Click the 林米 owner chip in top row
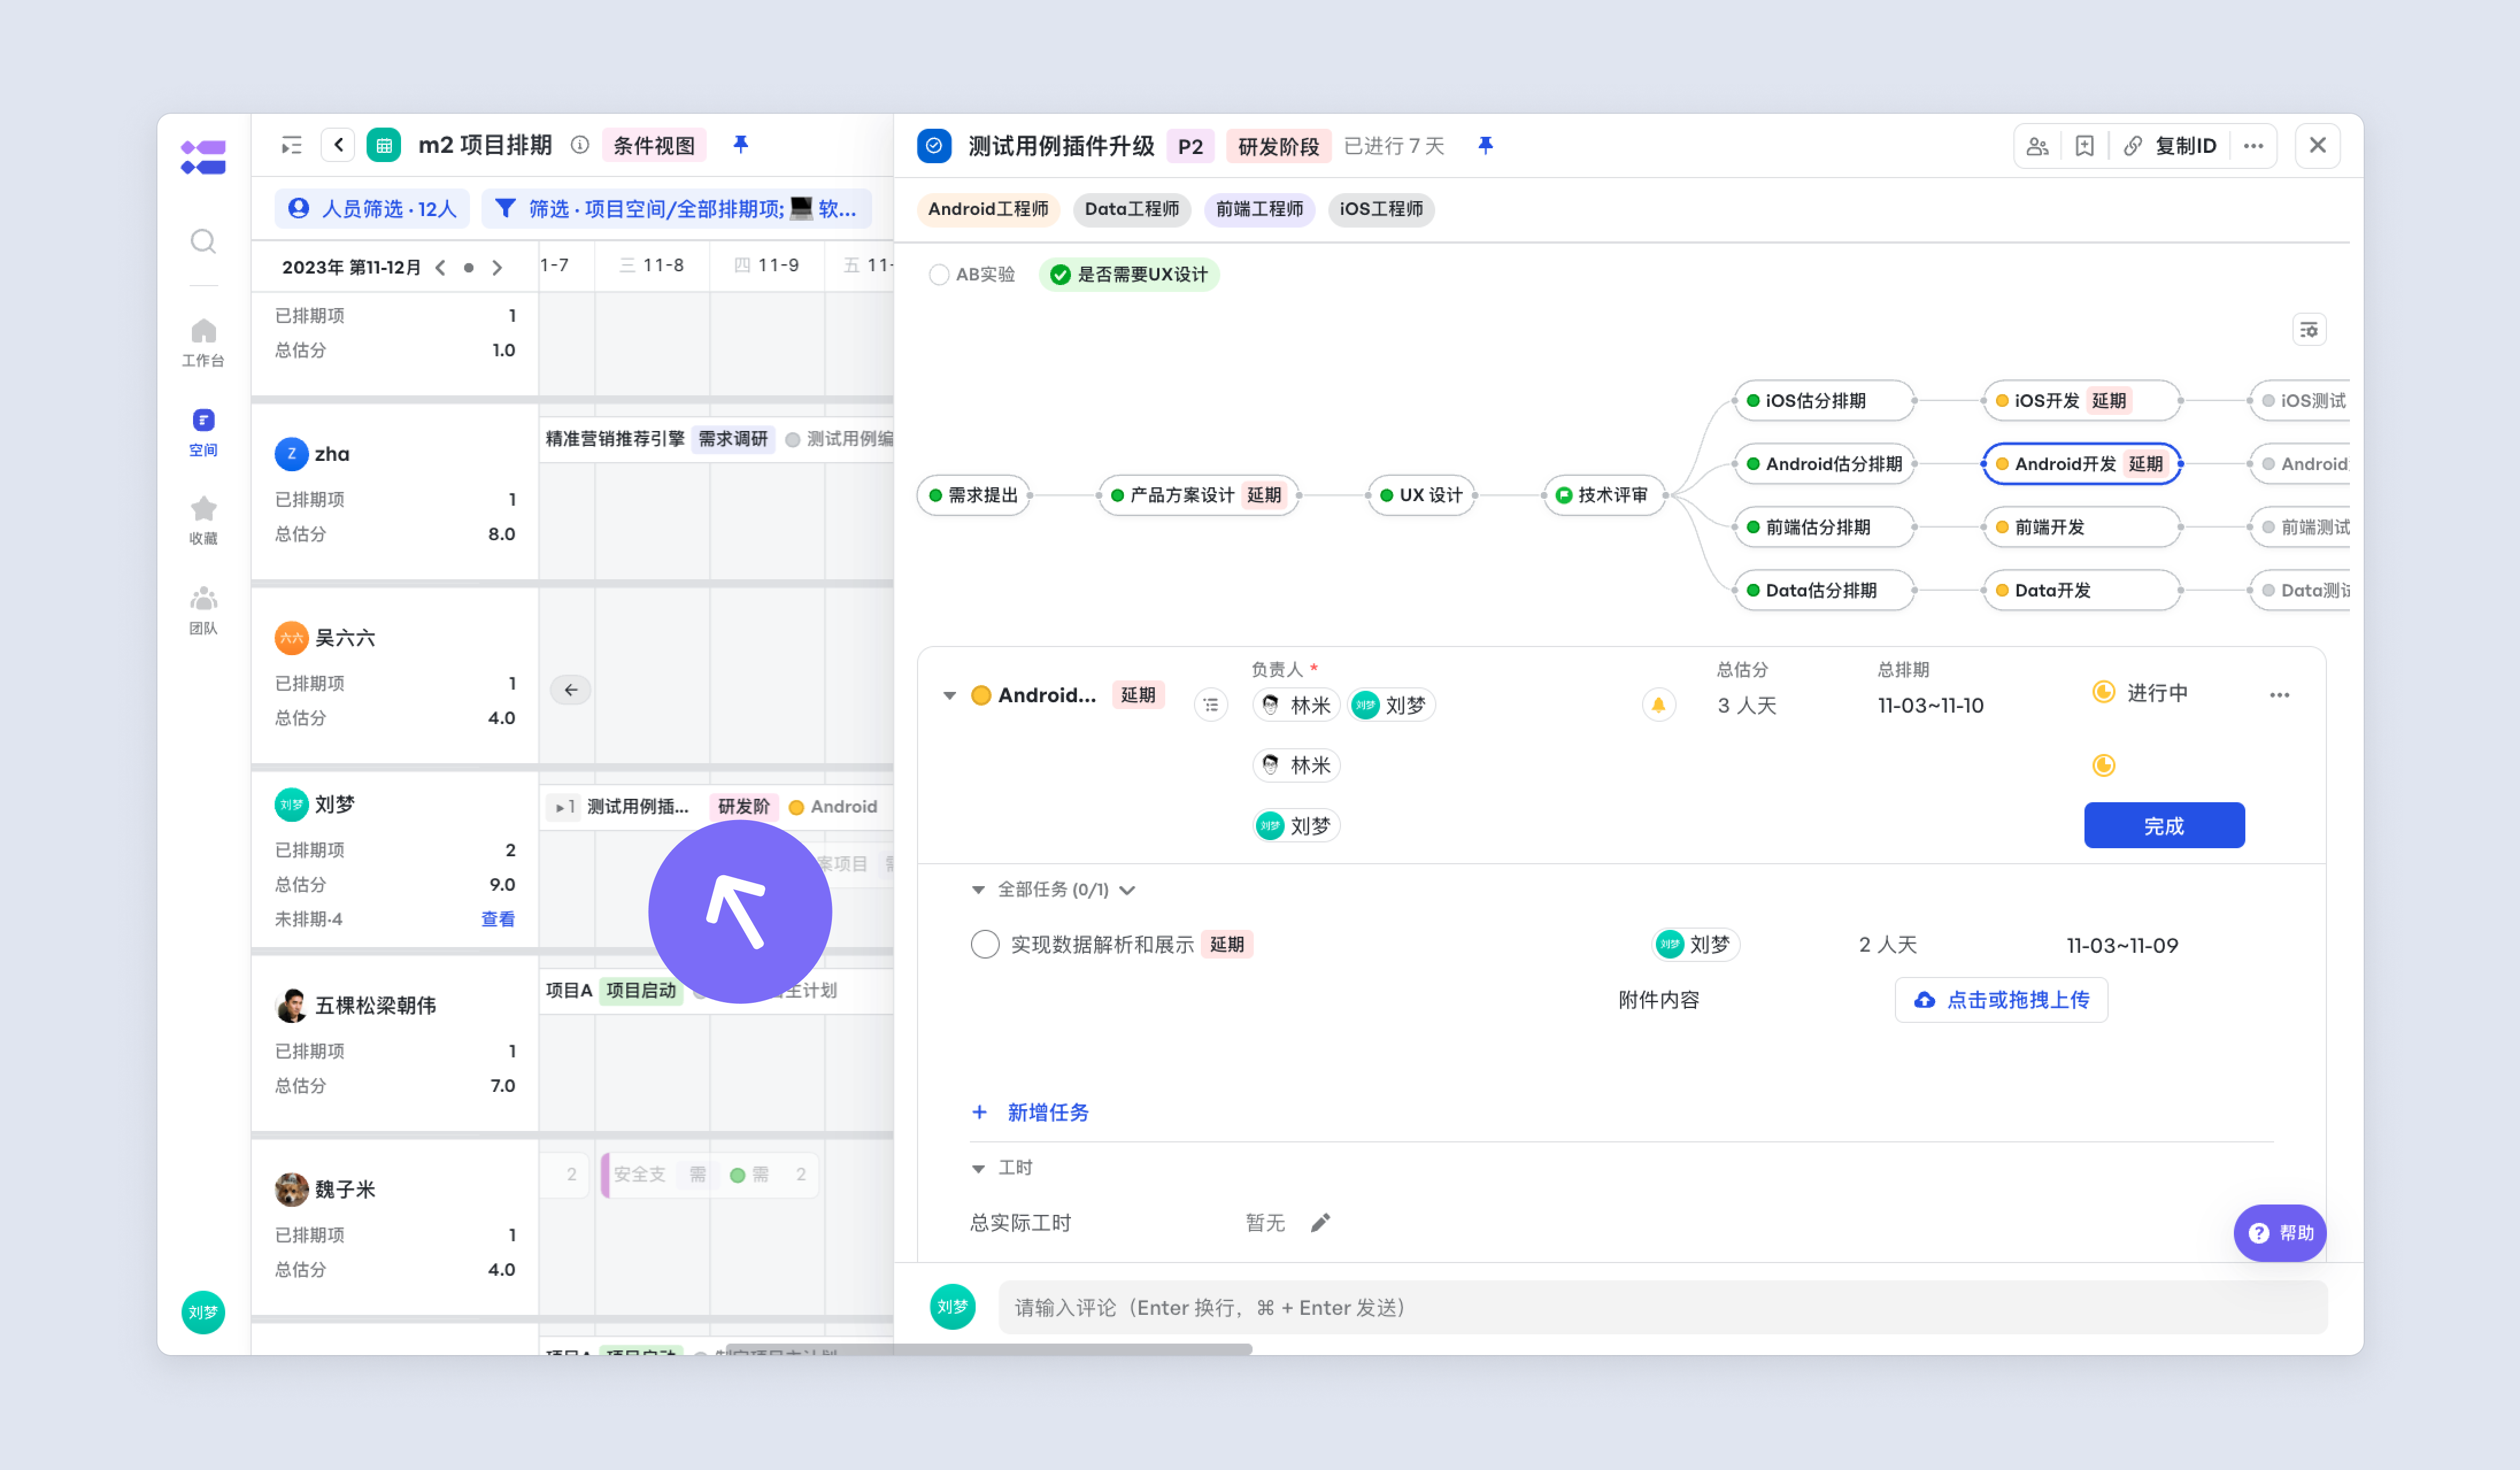The image size is (2520, 1470). pyautogui.click(x=1297, y=705)
